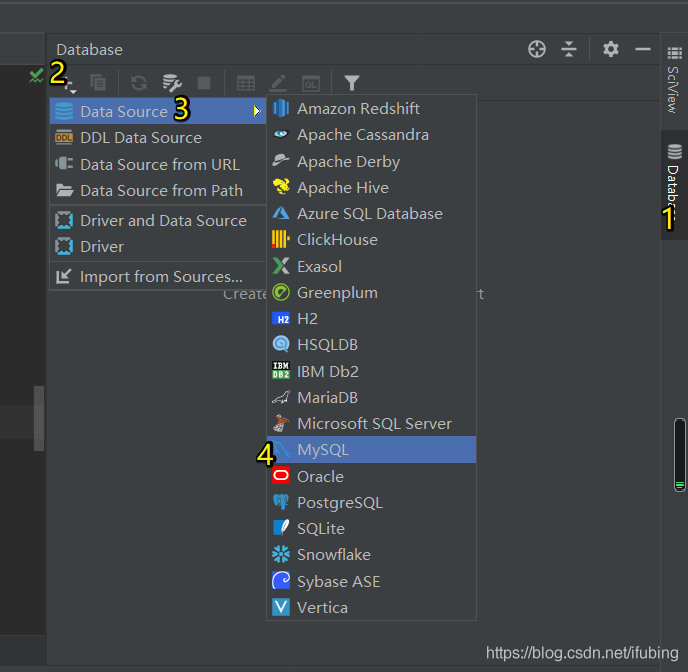Viewport: 688px width, 672px height.
Task: Open the query console QL icon
Action: point(311,82)
